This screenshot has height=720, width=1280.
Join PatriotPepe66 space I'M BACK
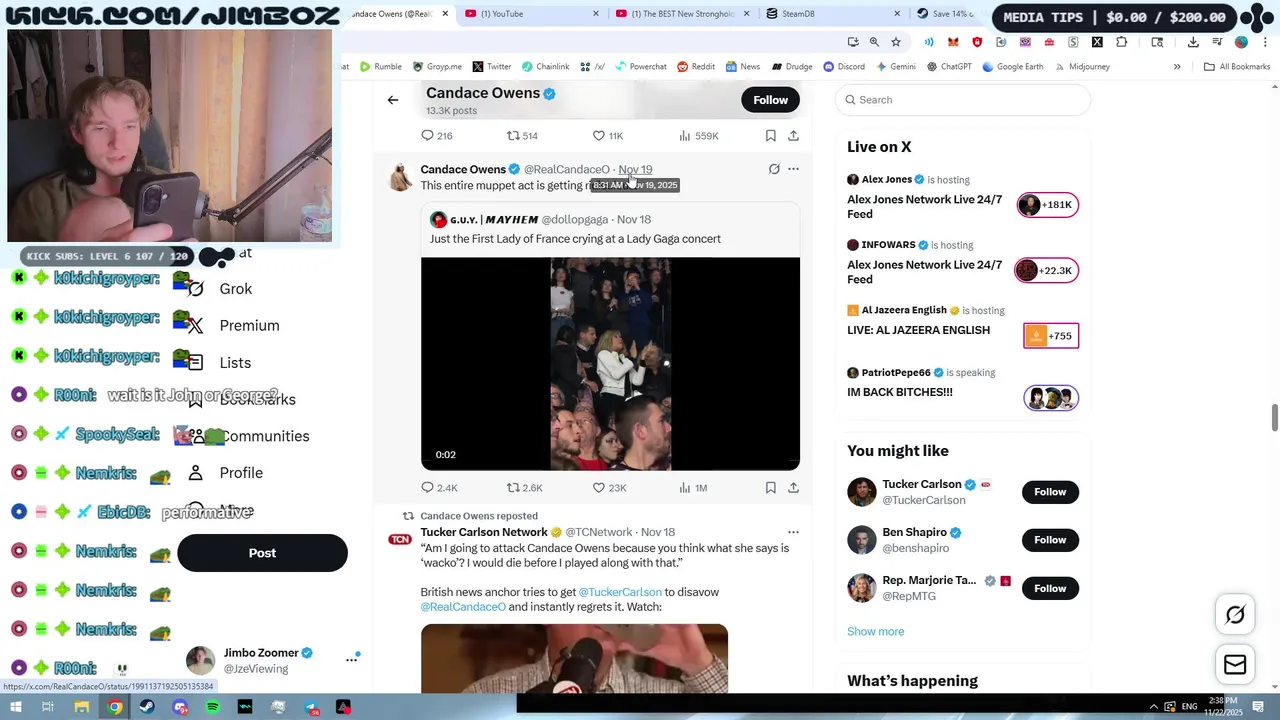pyautogui.click(x=1051, y=398)
